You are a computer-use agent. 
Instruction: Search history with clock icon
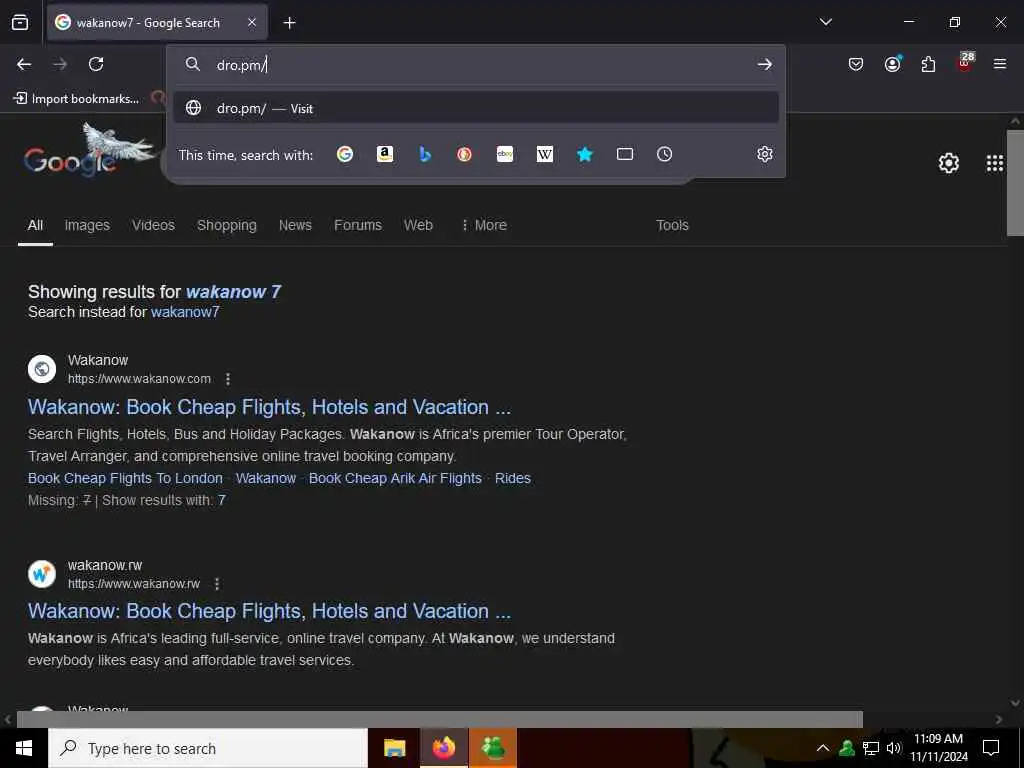click(x=664, y=154)
